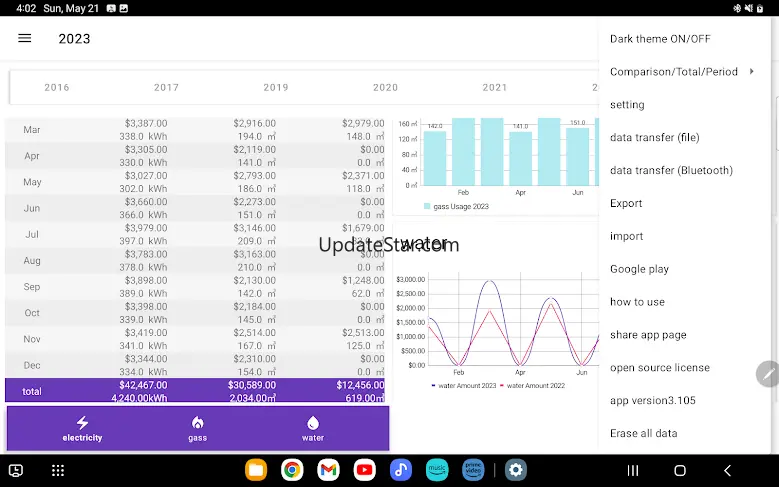Select the Mar row label
Screen dimensions: 779x487
pyautogui.click(x=32, y=130)
